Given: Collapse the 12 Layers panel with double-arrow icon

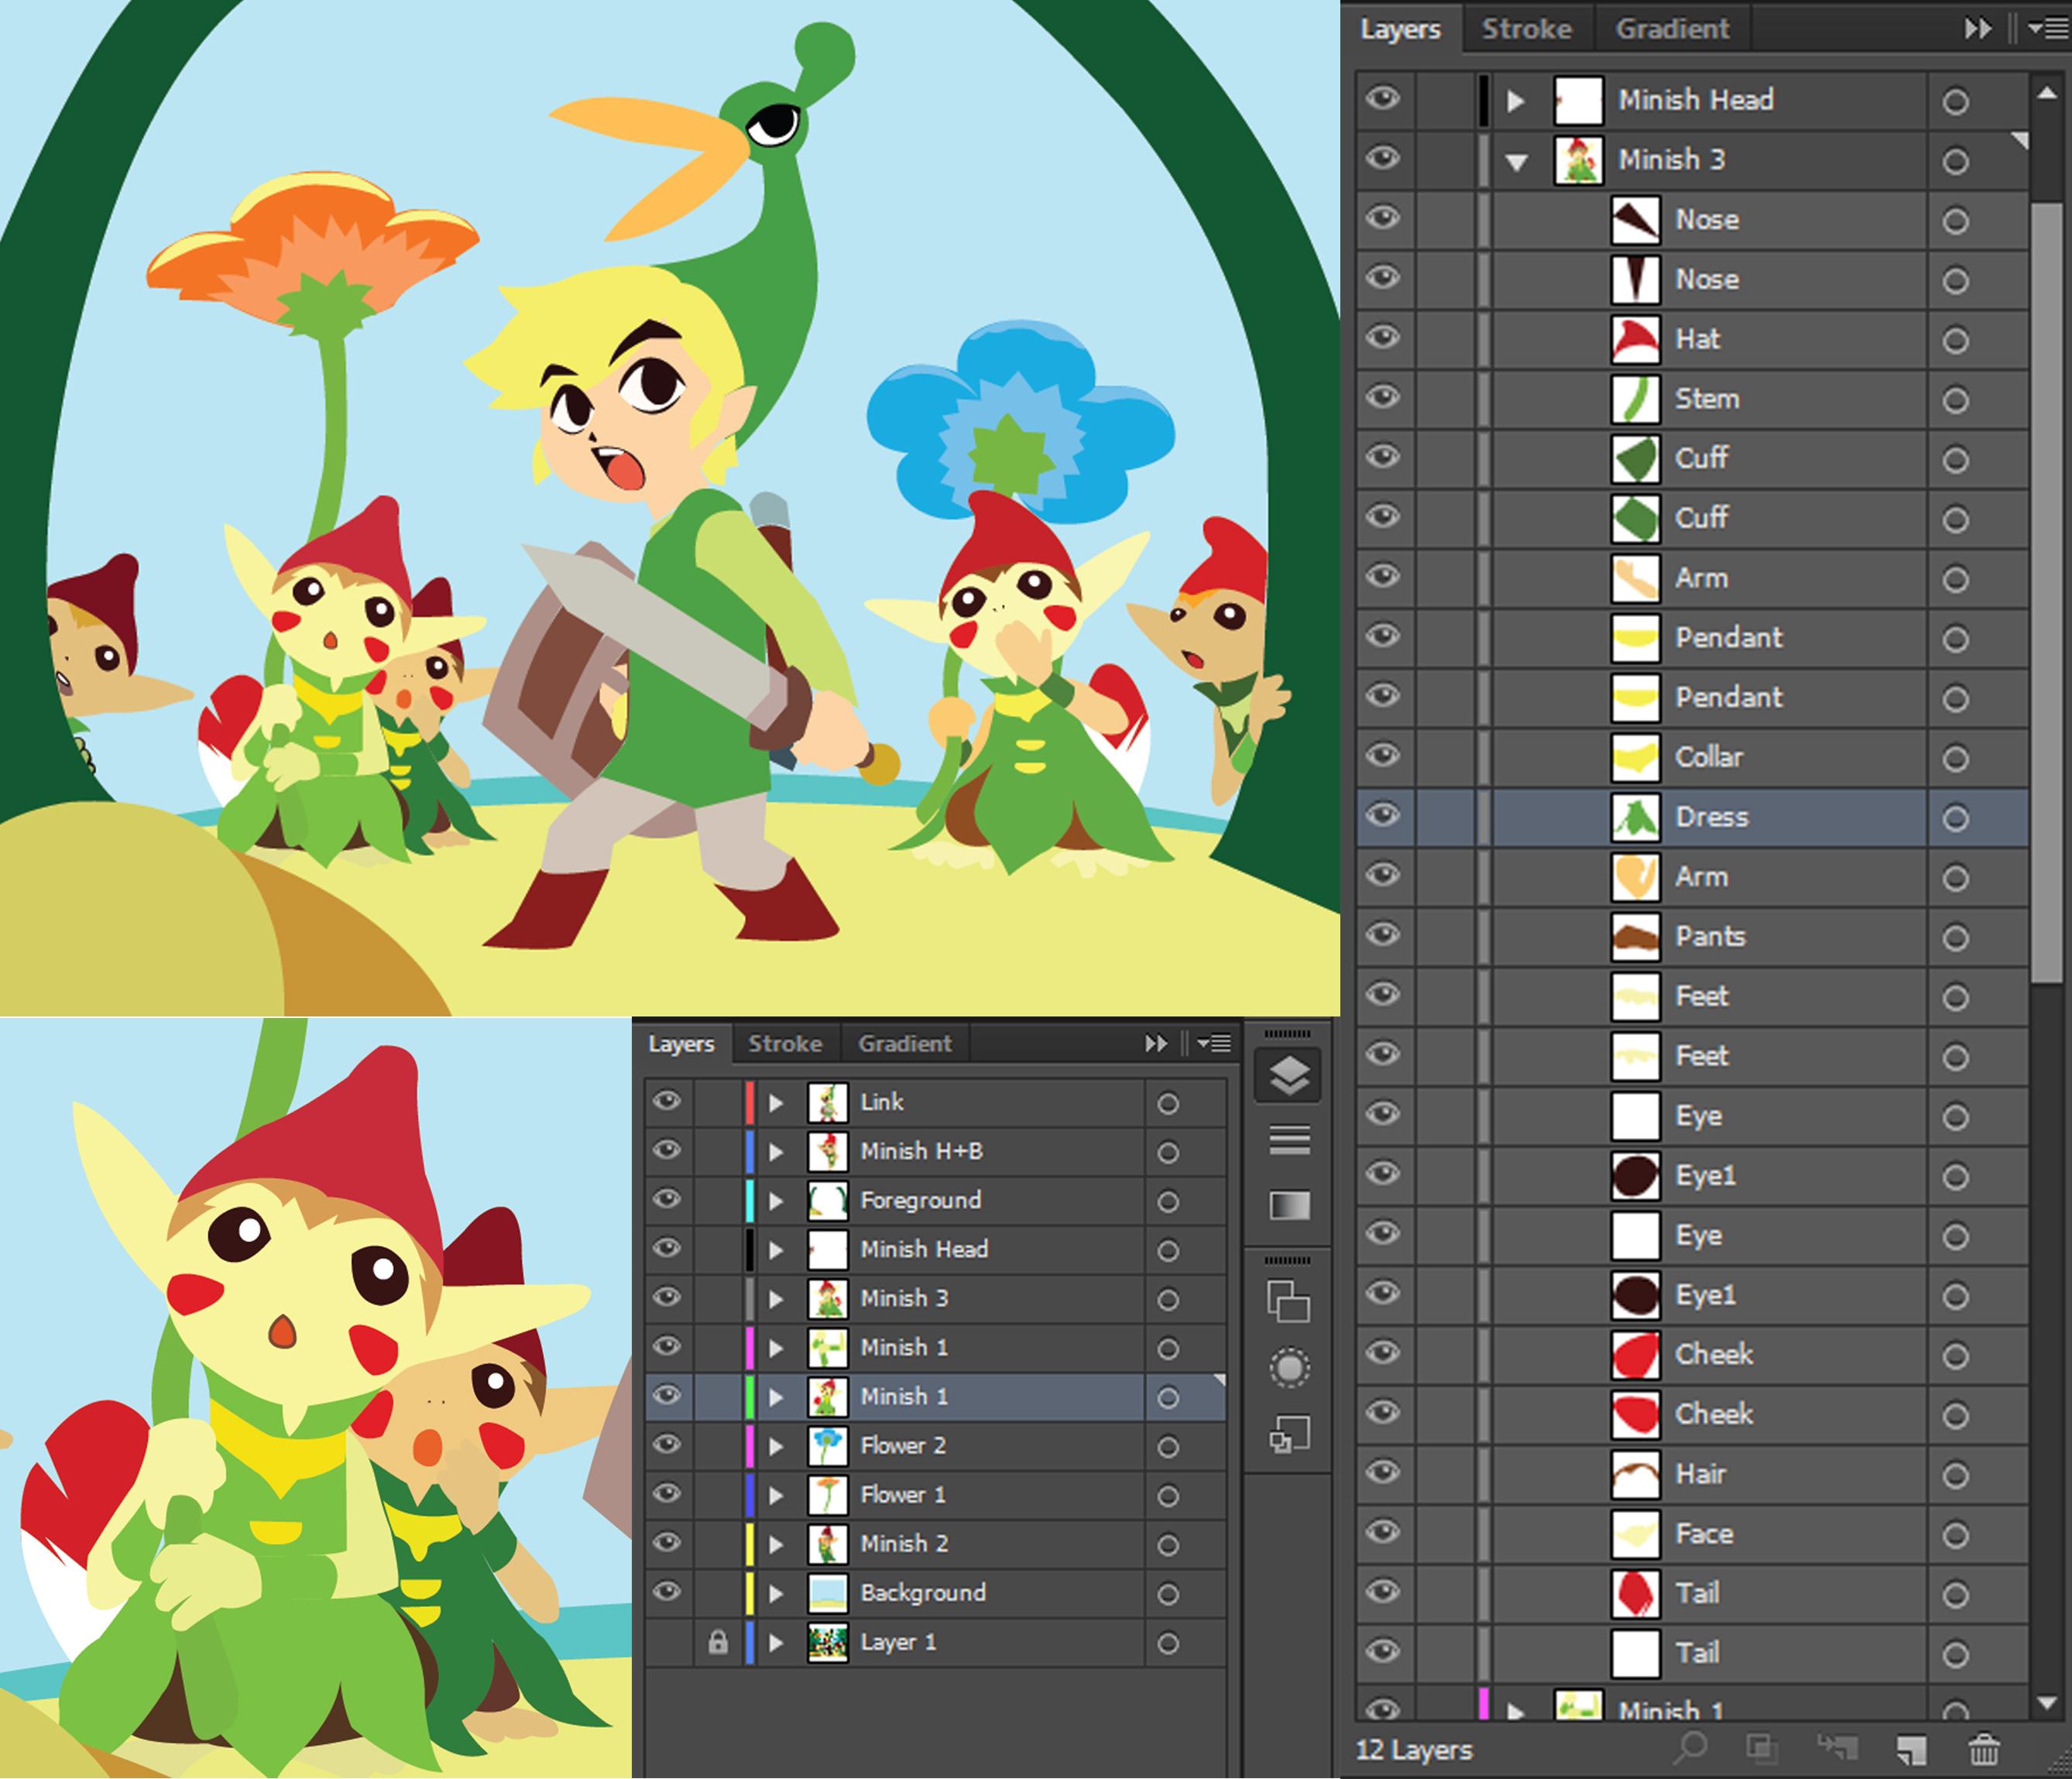Looking at the screenshot, I should [1978, 29].
